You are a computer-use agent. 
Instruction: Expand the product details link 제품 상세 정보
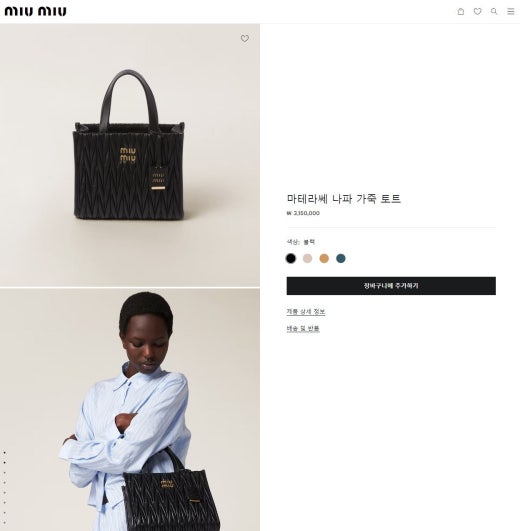click(x=306, y=312)
